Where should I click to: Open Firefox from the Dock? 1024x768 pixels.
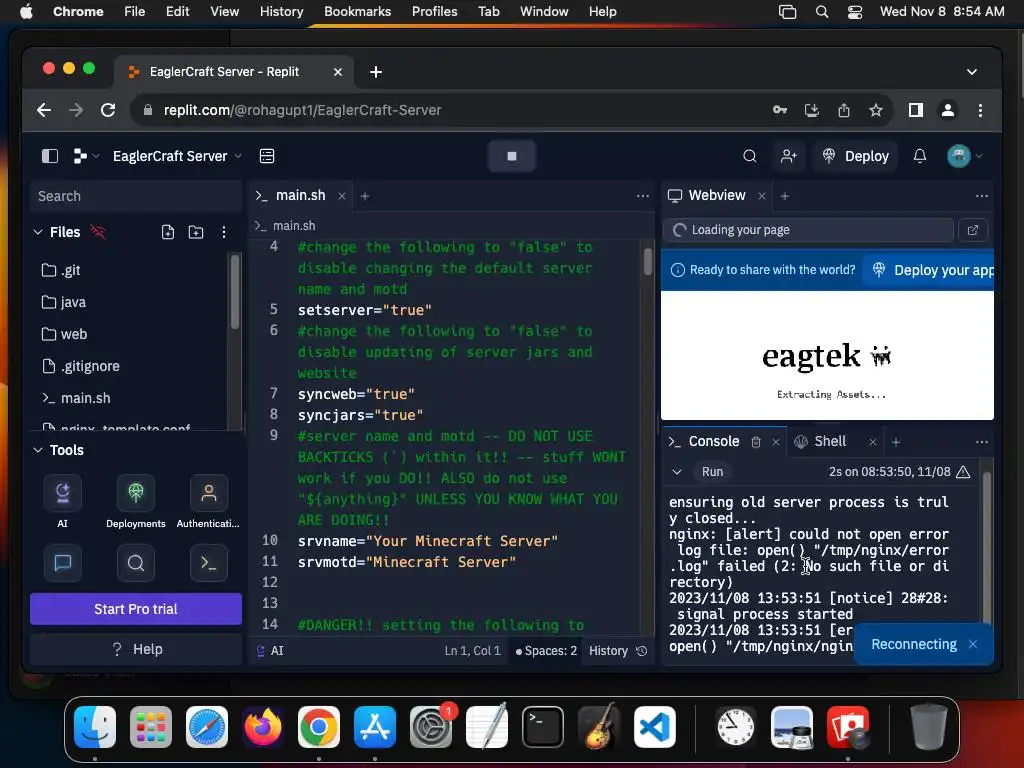(x=263, y=727)
